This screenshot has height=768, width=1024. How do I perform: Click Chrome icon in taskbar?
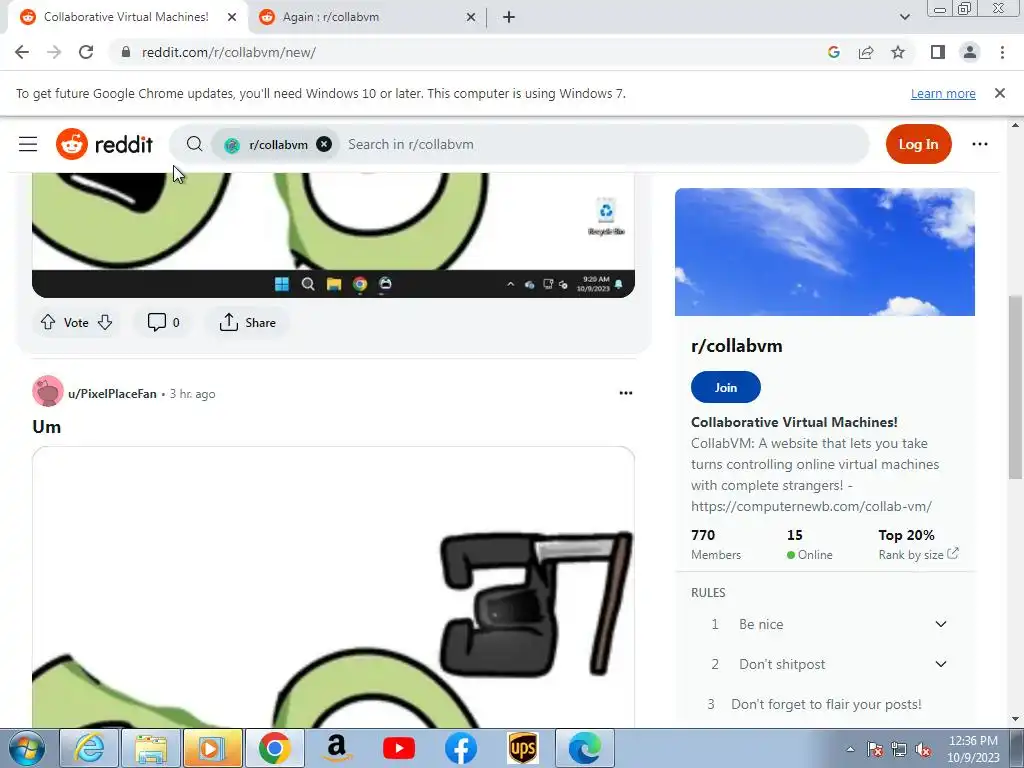(x=275, y=748)
